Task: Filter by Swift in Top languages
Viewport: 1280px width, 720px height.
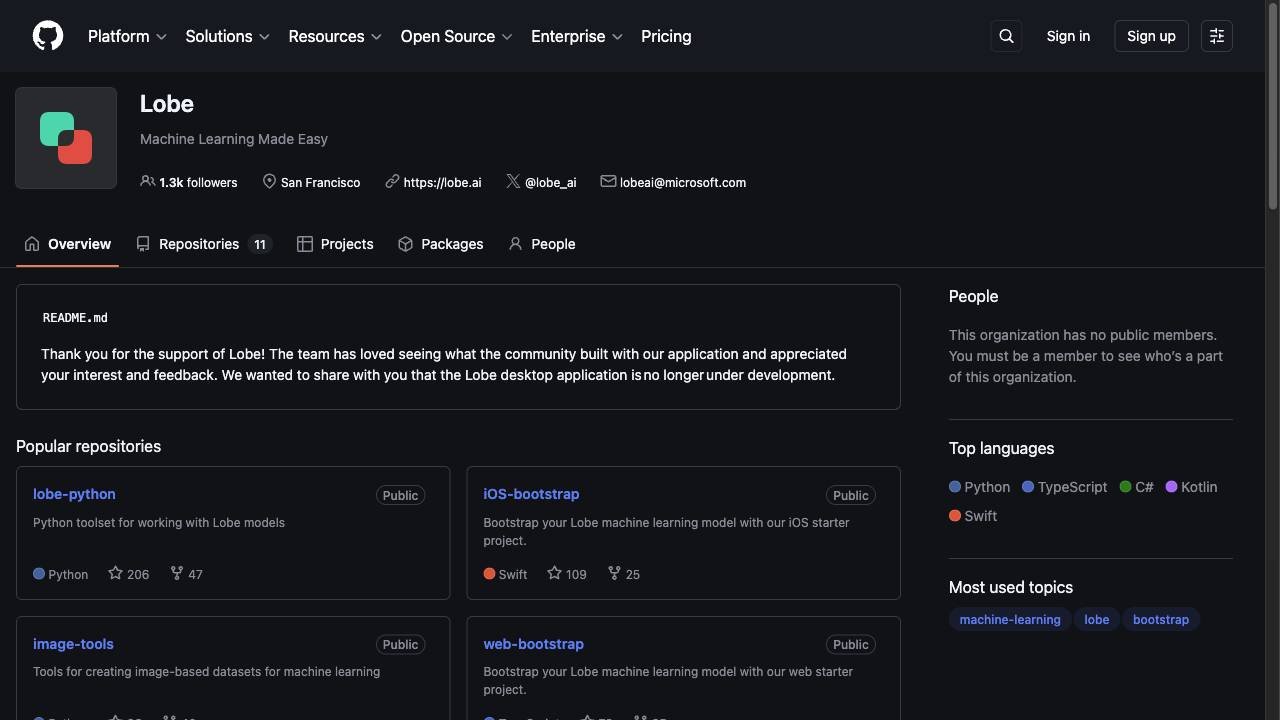Action: (x=973, y=516)
